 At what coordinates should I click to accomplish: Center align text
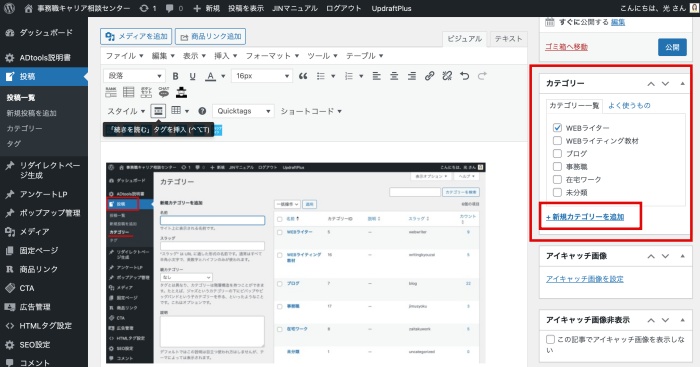pyautogui.click(x=394, y=76)
